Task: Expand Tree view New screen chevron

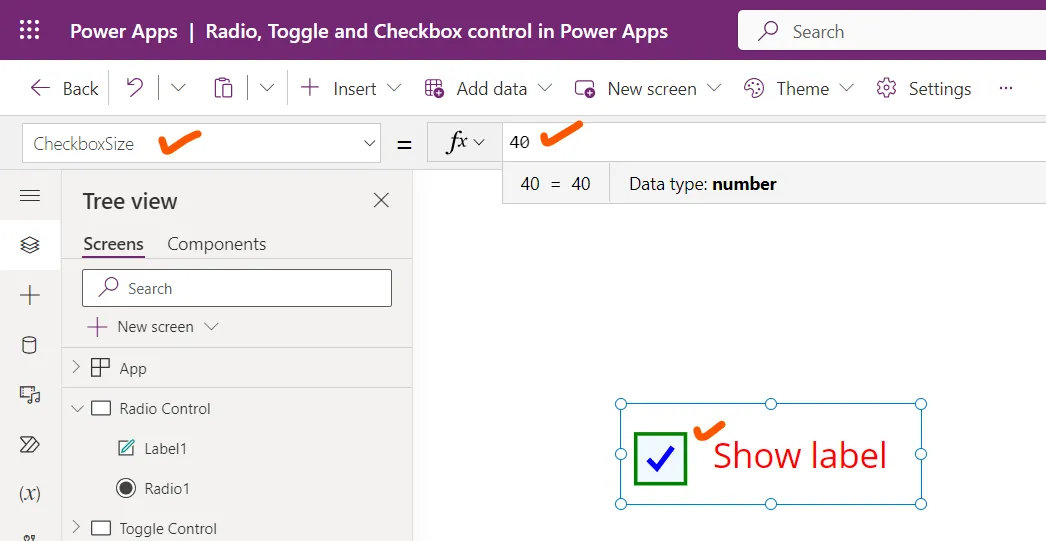Action: pos(211,327)
